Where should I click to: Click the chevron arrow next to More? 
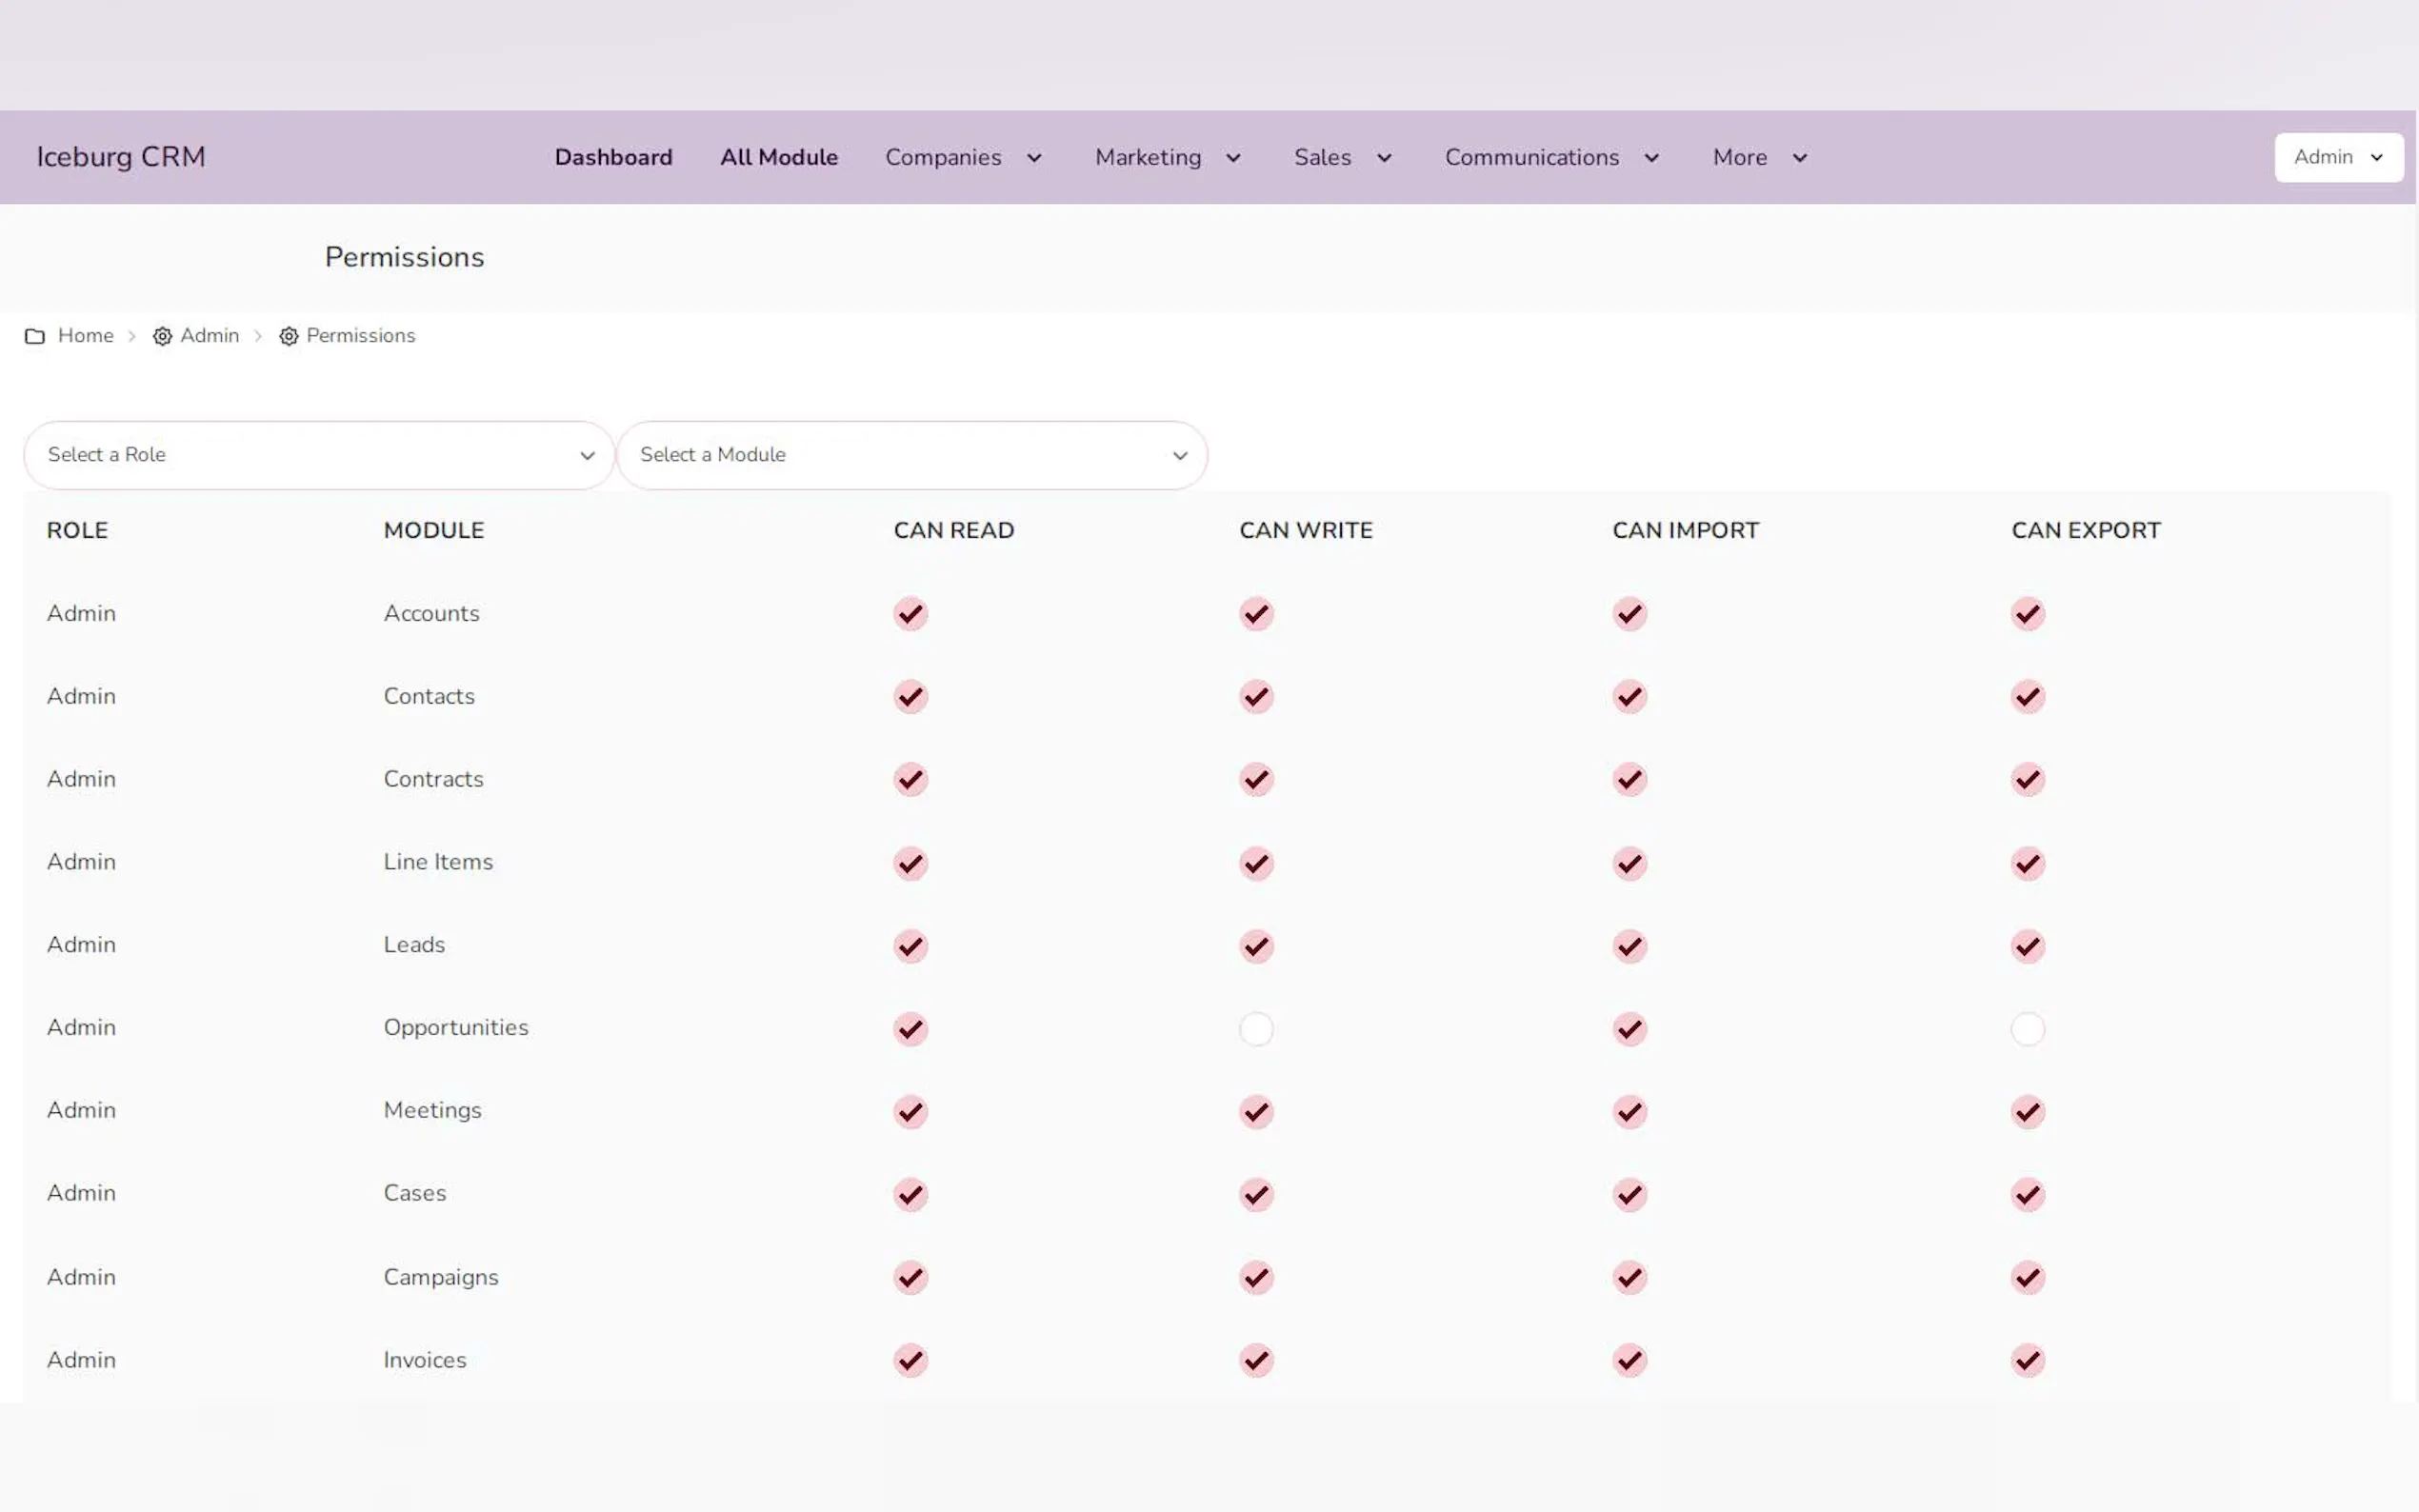tap(1799, 158)
